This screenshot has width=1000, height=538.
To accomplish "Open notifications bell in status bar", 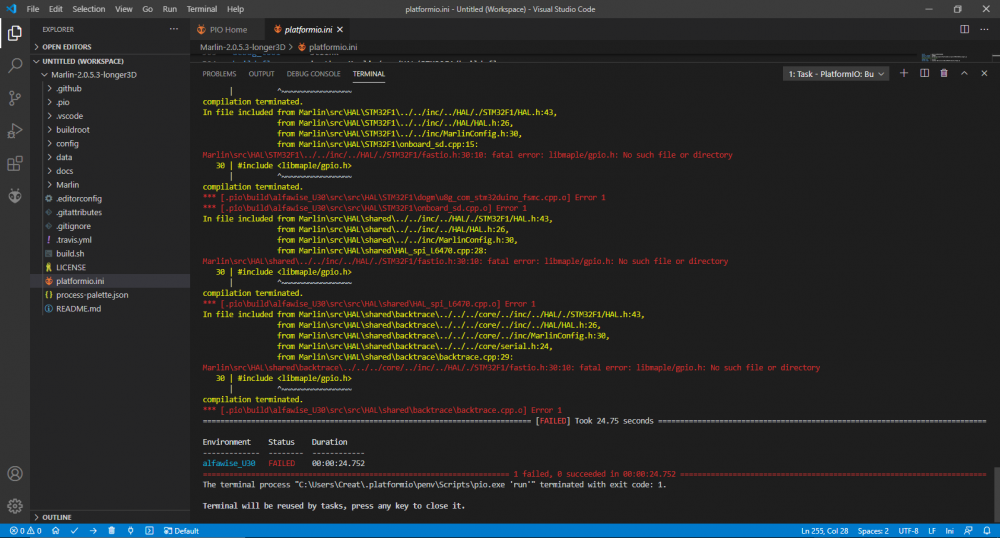I will coord(987,531).
